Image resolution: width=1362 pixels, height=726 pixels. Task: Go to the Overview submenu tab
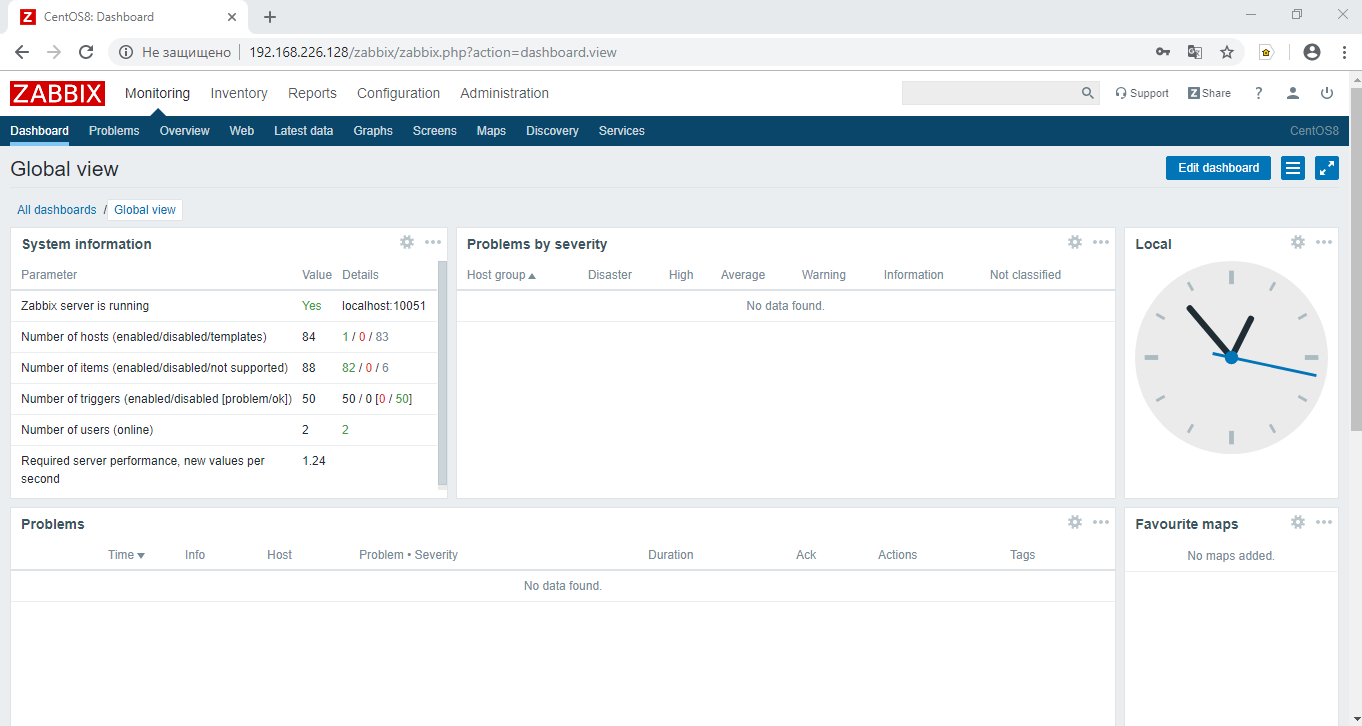(185, 131)
